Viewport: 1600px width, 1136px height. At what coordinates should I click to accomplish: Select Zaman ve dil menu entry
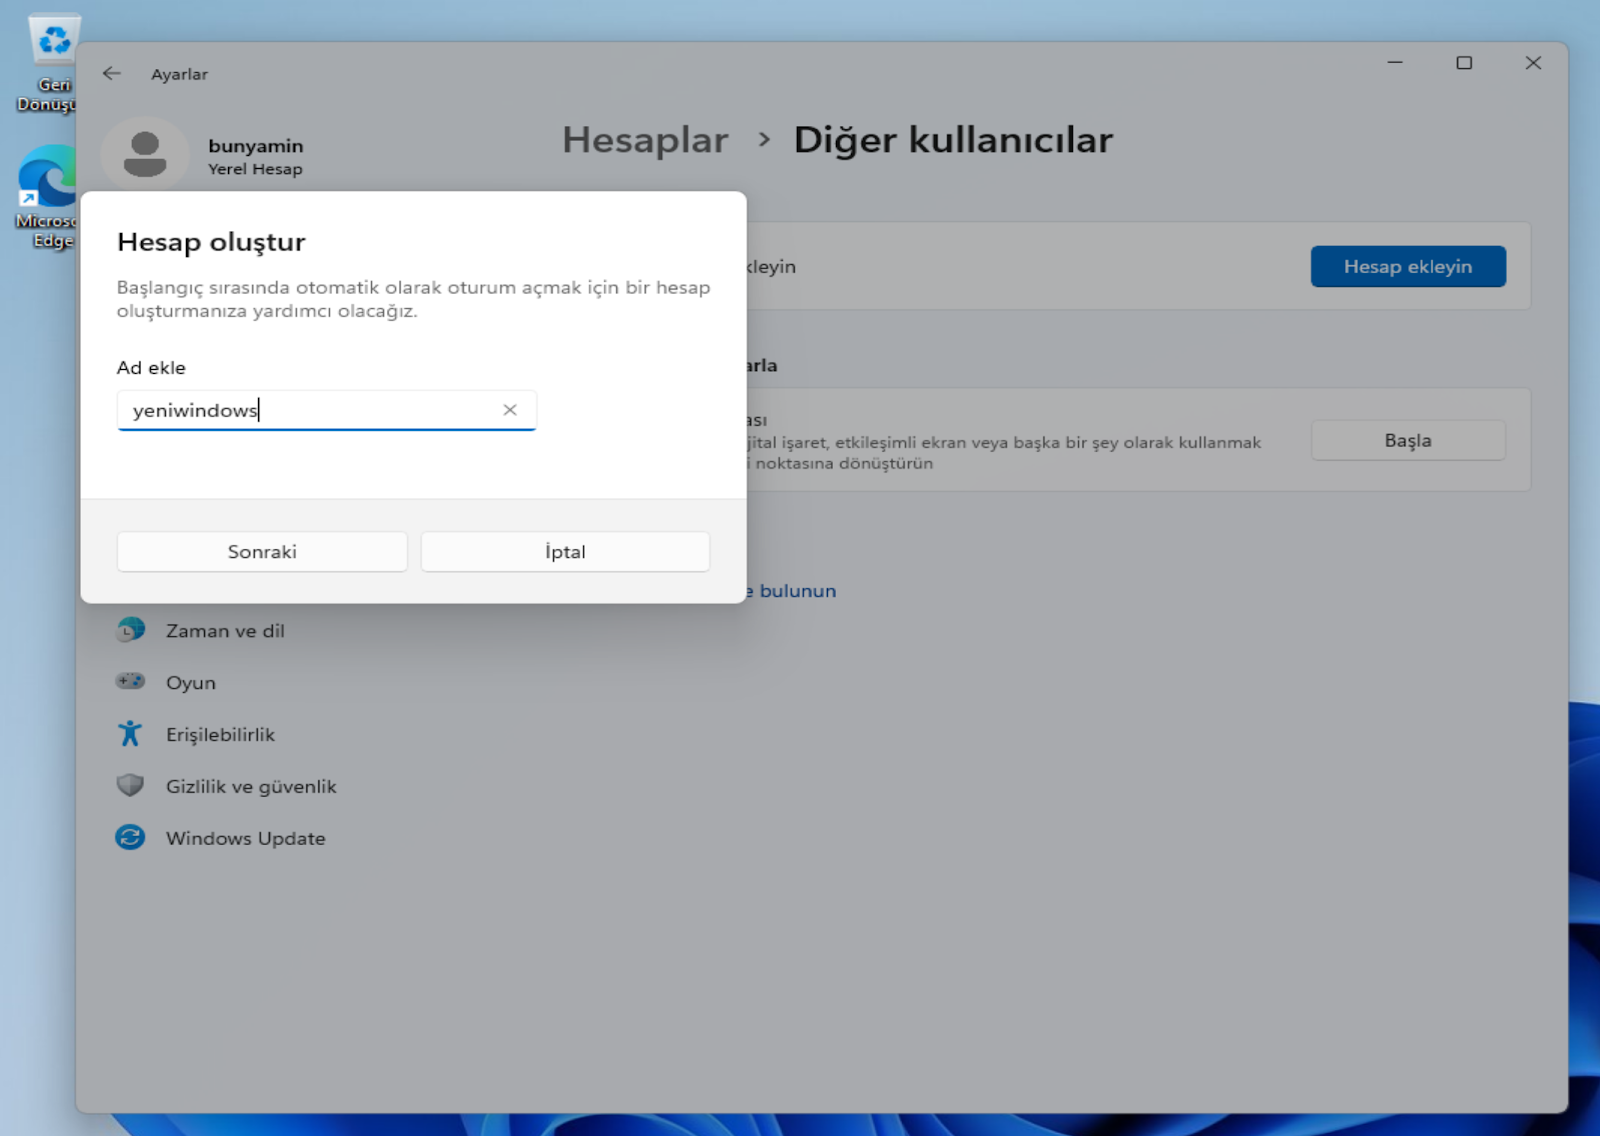point(225,631)
